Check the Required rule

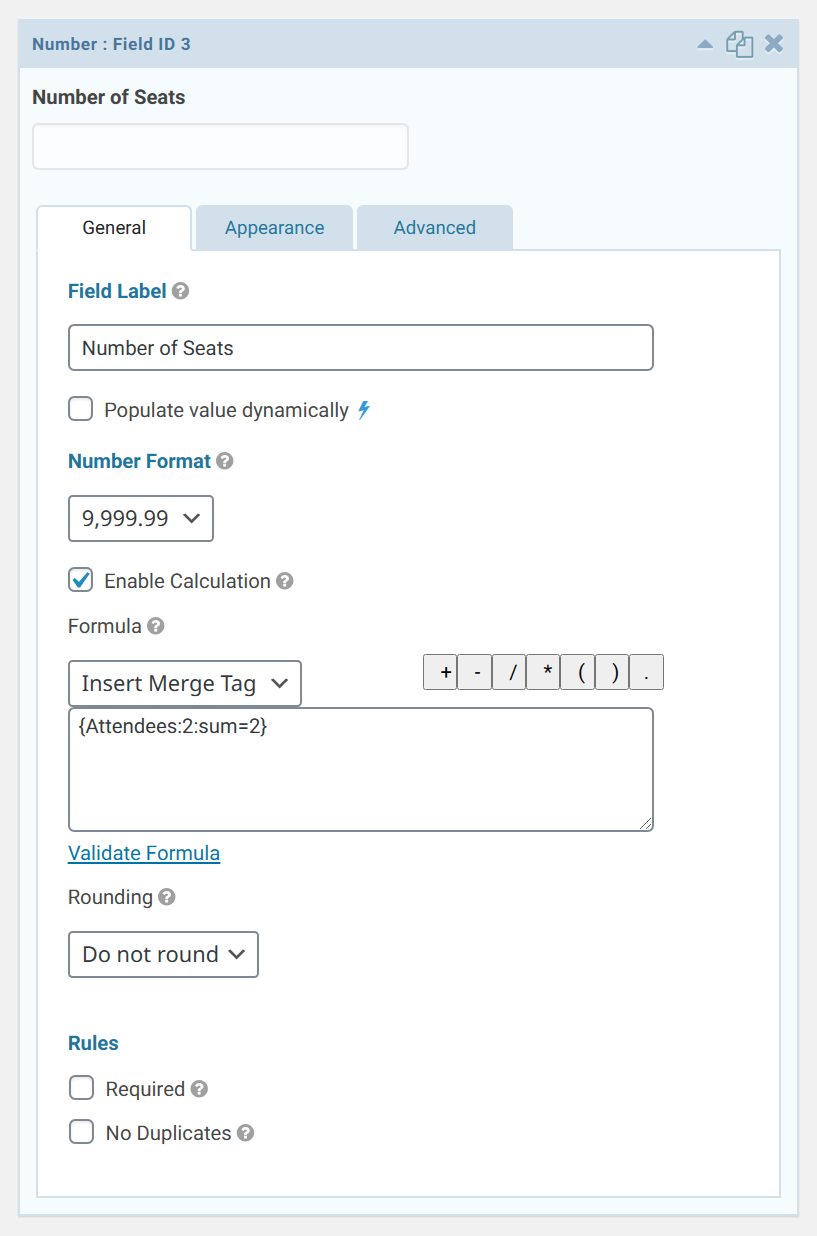pyautogui.click(x=81, y=1087)
